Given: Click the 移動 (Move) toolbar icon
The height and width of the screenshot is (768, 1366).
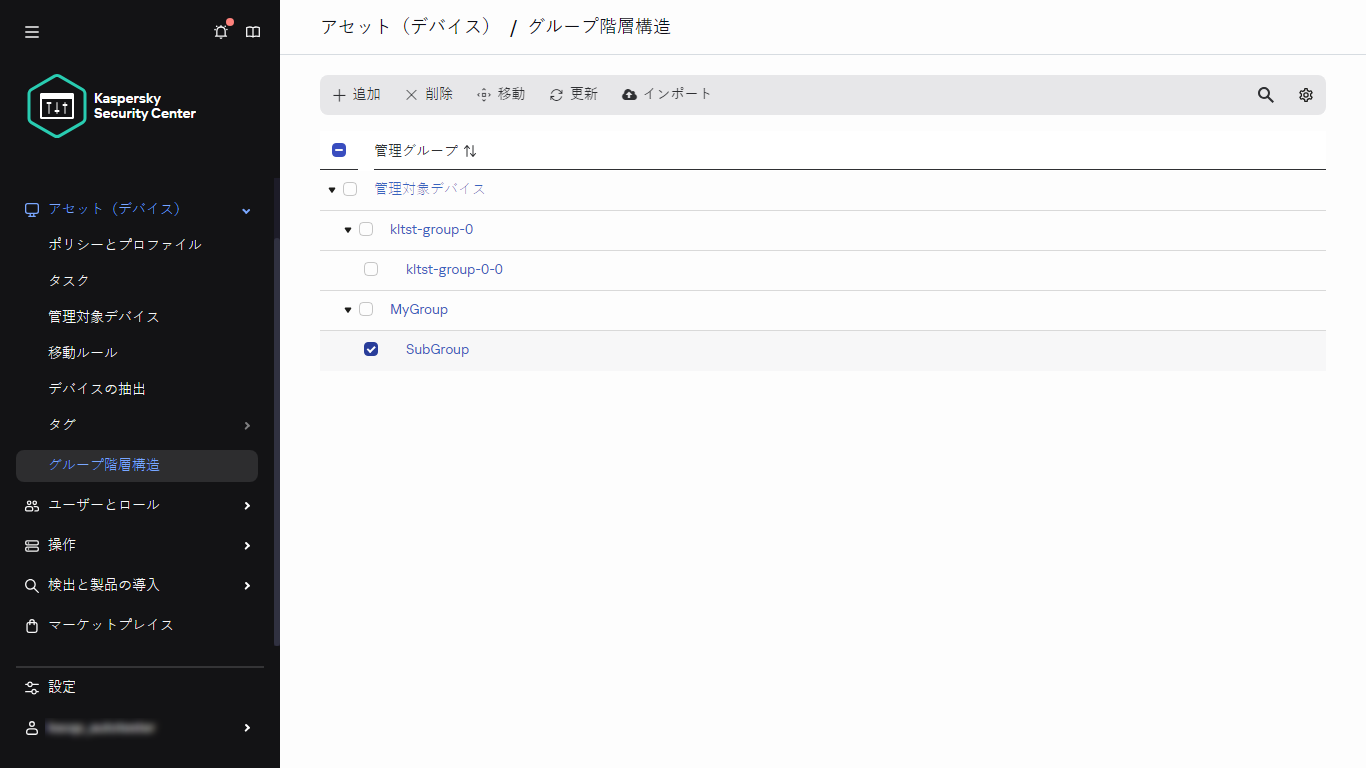Looking at the screenshot, I should 500,94.
